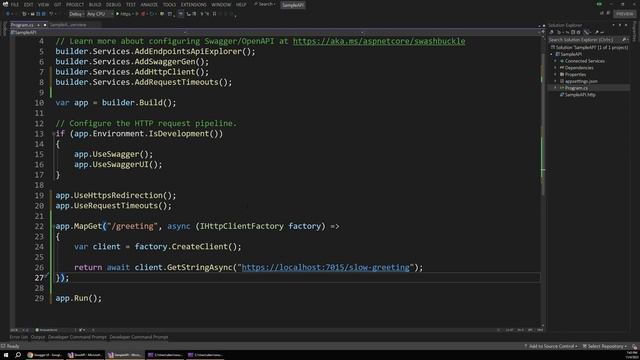The image size is (640, 360).
Task: Open the ANALYZE menu
Action: (149, 4)
